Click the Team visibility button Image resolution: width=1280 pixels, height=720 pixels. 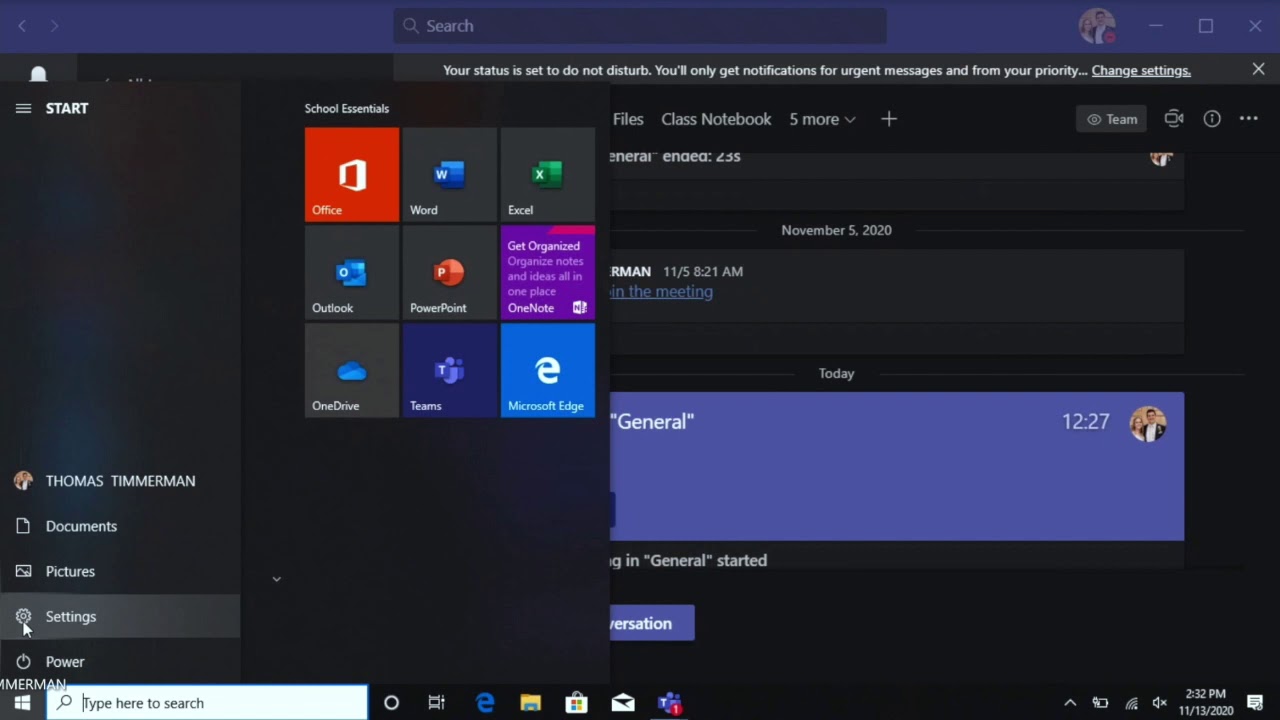coord(1111,119)
